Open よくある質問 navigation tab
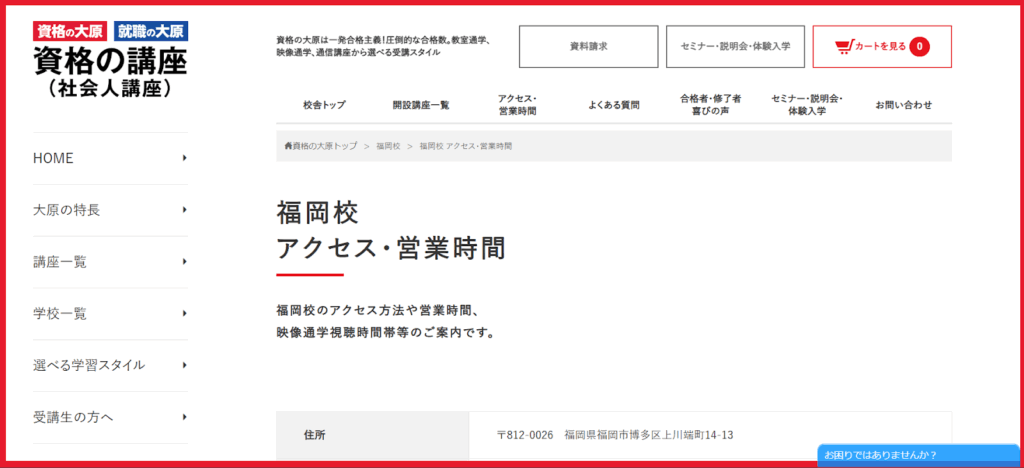This screenshot has width=1024, height=468. pos(614,105)
